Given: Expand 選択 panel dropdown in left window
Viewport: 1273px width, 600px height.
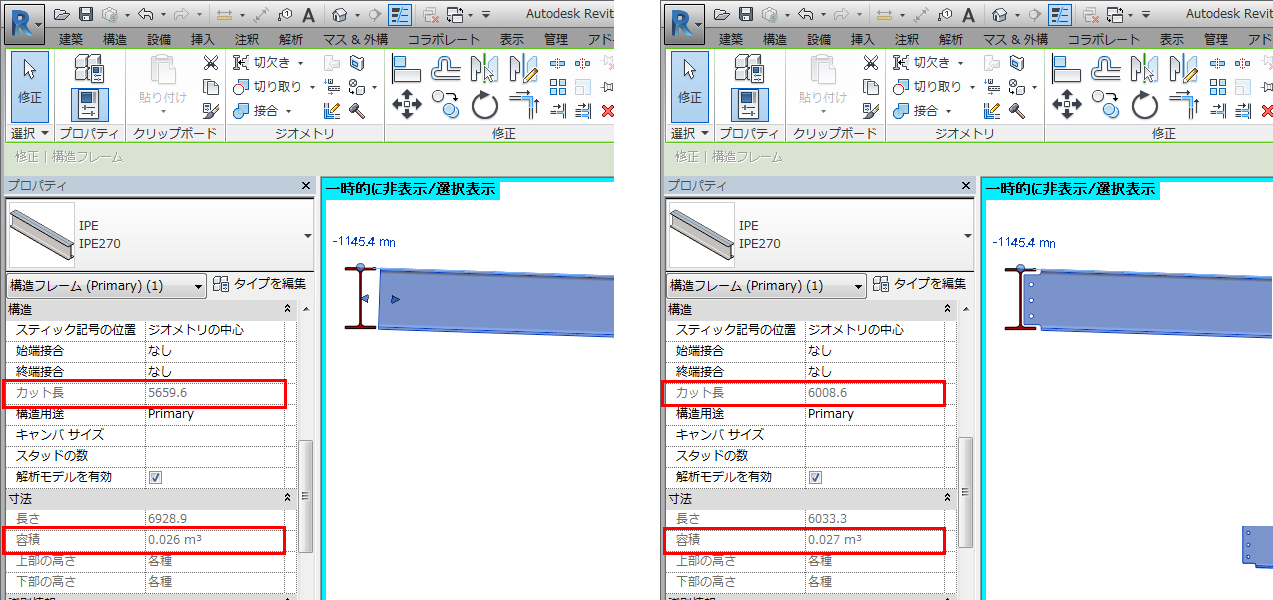Looking at the screenshot, I should pyautogui.click(x=30, y=133).
